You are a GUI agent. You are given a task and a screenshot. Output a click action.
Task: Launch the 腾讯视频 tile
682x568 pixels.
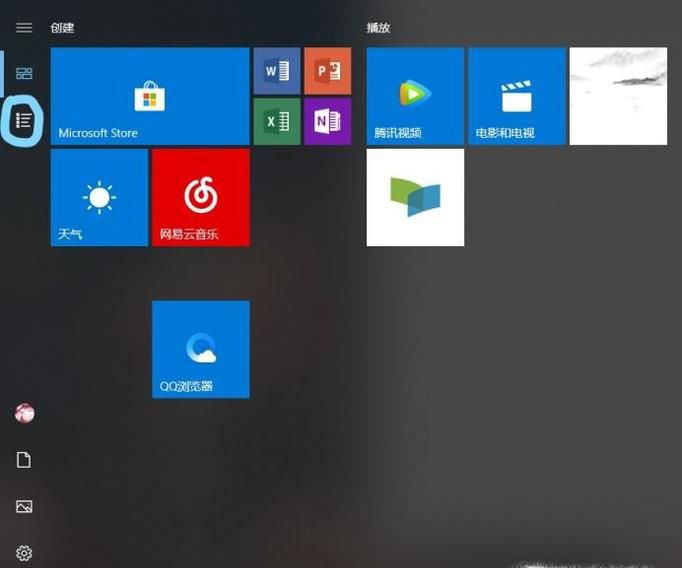415,96
